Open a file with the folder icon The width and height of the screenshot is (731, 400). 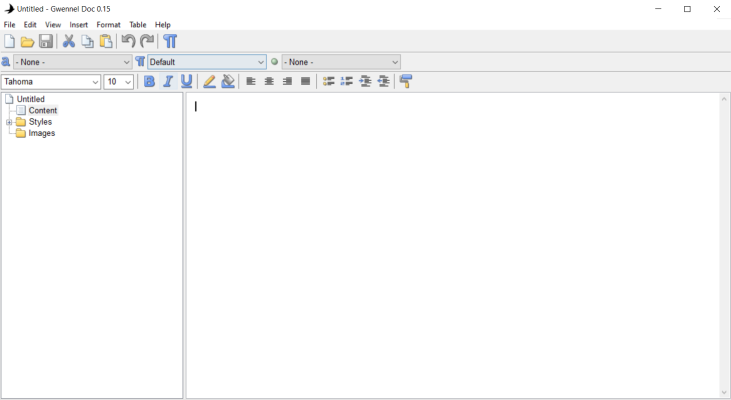[27, 41]
